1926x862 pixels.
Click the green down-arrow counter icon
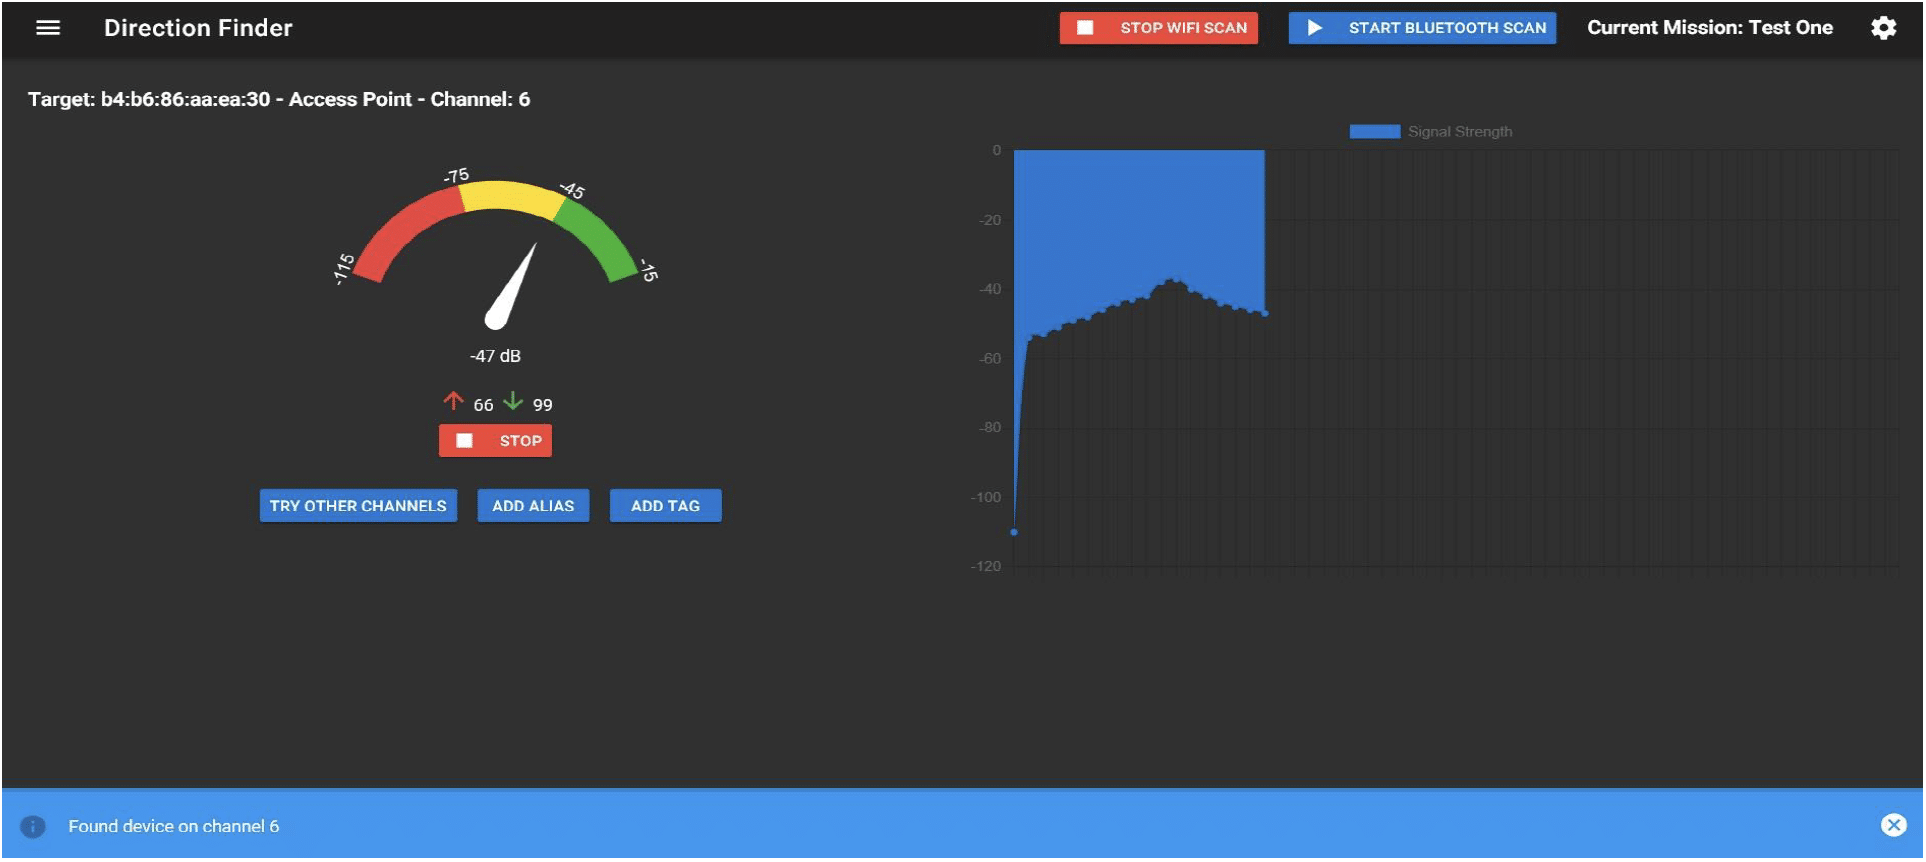[x=513, y=401]
